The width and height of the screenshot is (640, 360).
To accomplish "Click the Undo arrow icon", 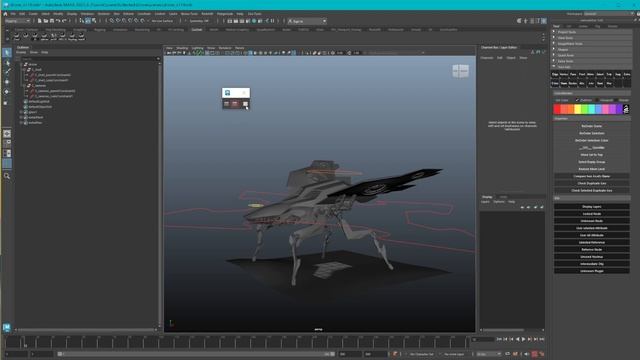I will coord(58,21).
